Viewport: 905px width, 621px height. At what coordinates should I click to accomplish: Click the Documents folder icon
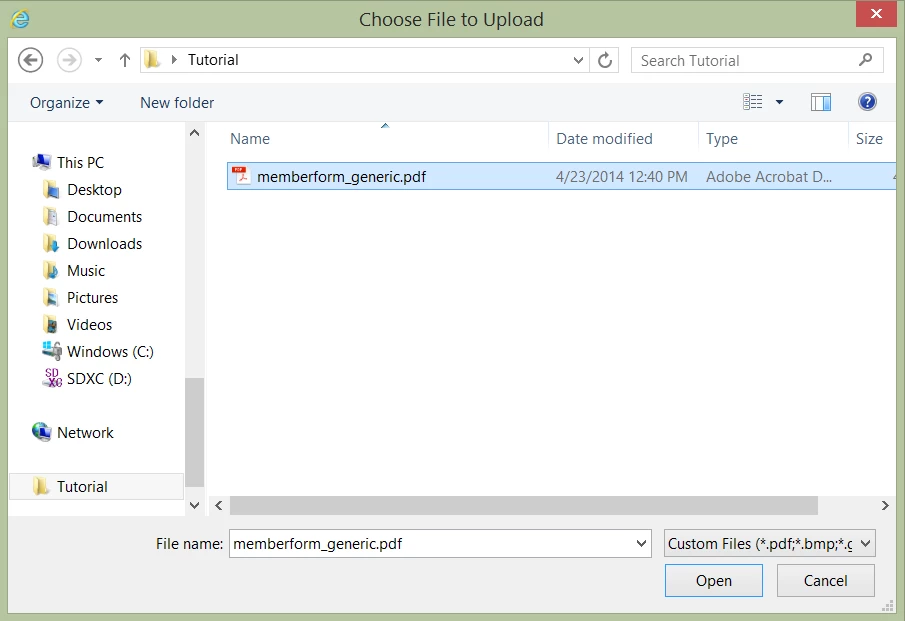tap(51, 216)
